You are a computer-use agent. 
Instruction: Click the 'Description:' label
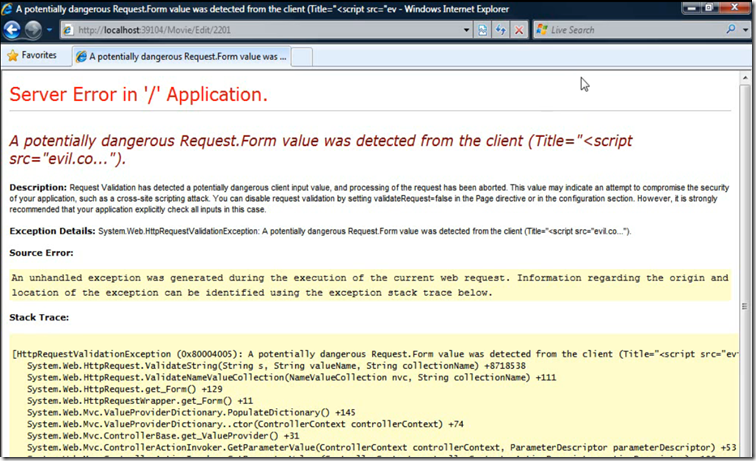[x=38, y=187]
